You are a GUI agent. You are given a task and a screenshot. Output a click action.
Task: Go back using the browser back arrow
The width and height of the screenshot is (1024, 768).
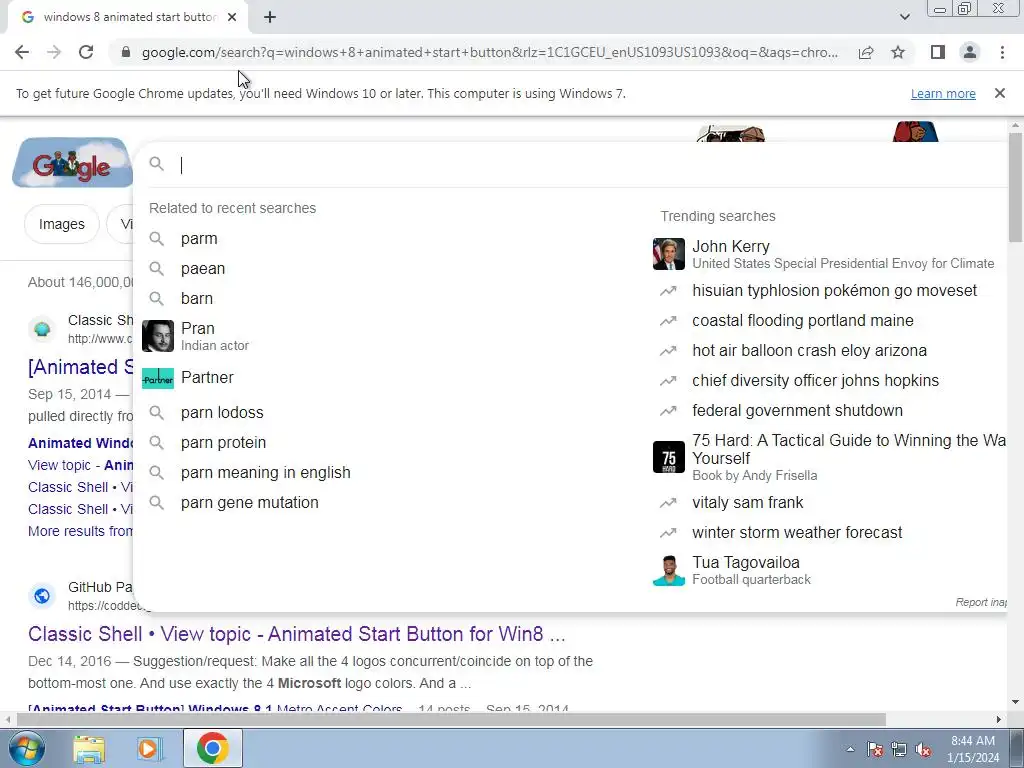[x=22, y=52]
